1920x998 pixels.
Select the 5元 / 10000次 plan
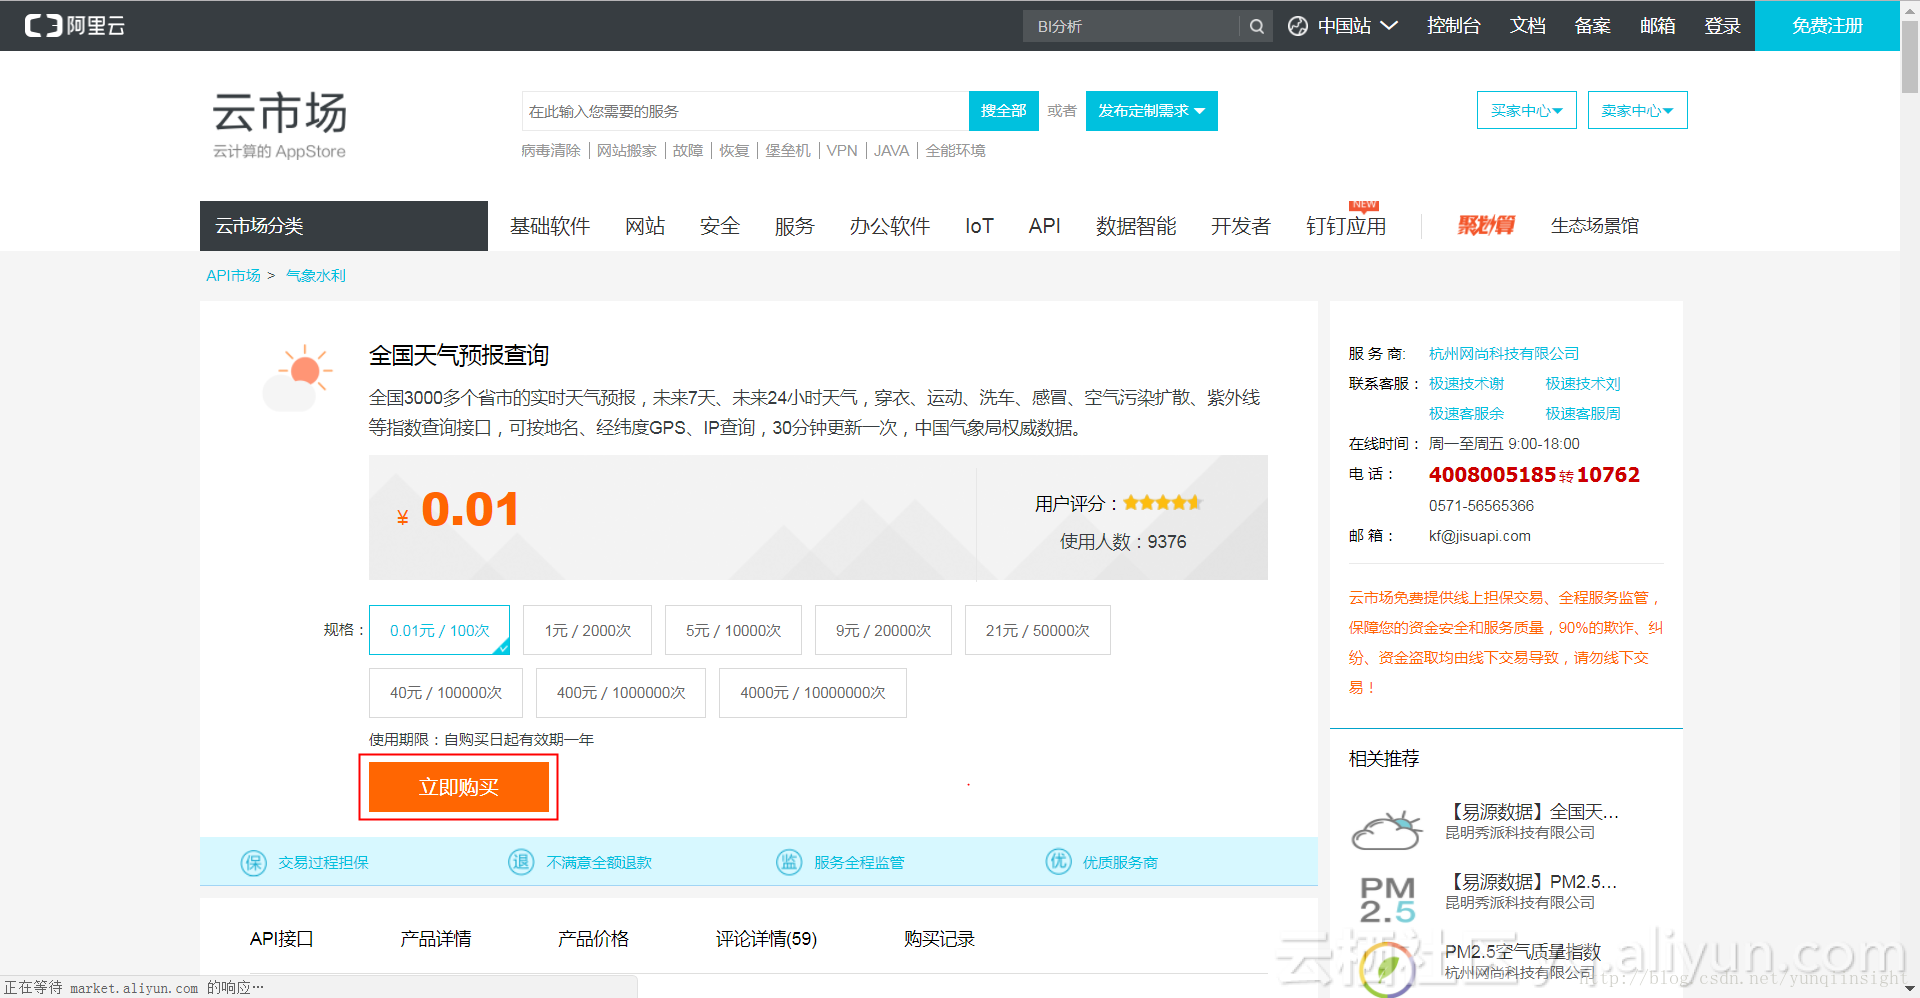(733, 630)
